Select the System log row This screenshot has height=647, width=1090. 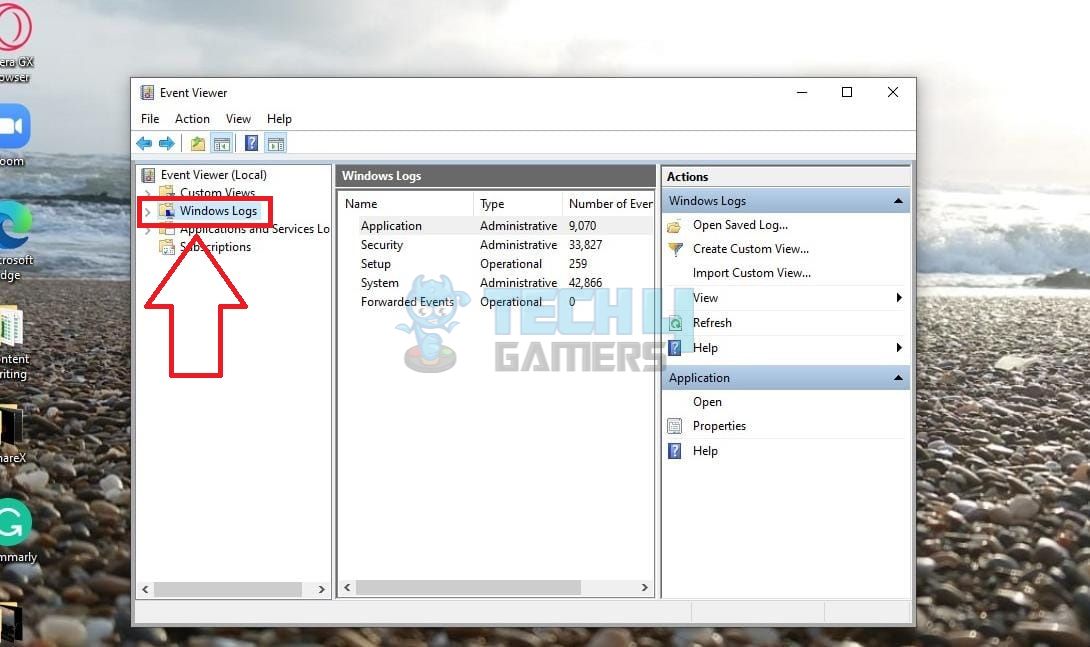tap(496, 283)
